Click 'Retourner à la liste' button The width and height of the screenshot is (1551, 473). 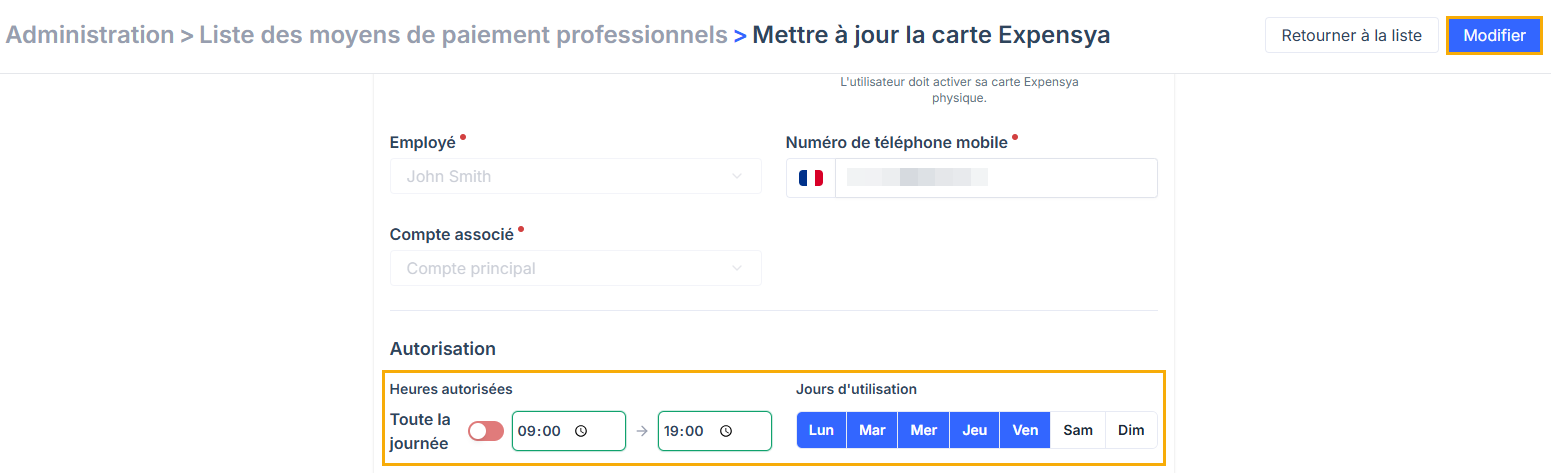point(1350,35)
